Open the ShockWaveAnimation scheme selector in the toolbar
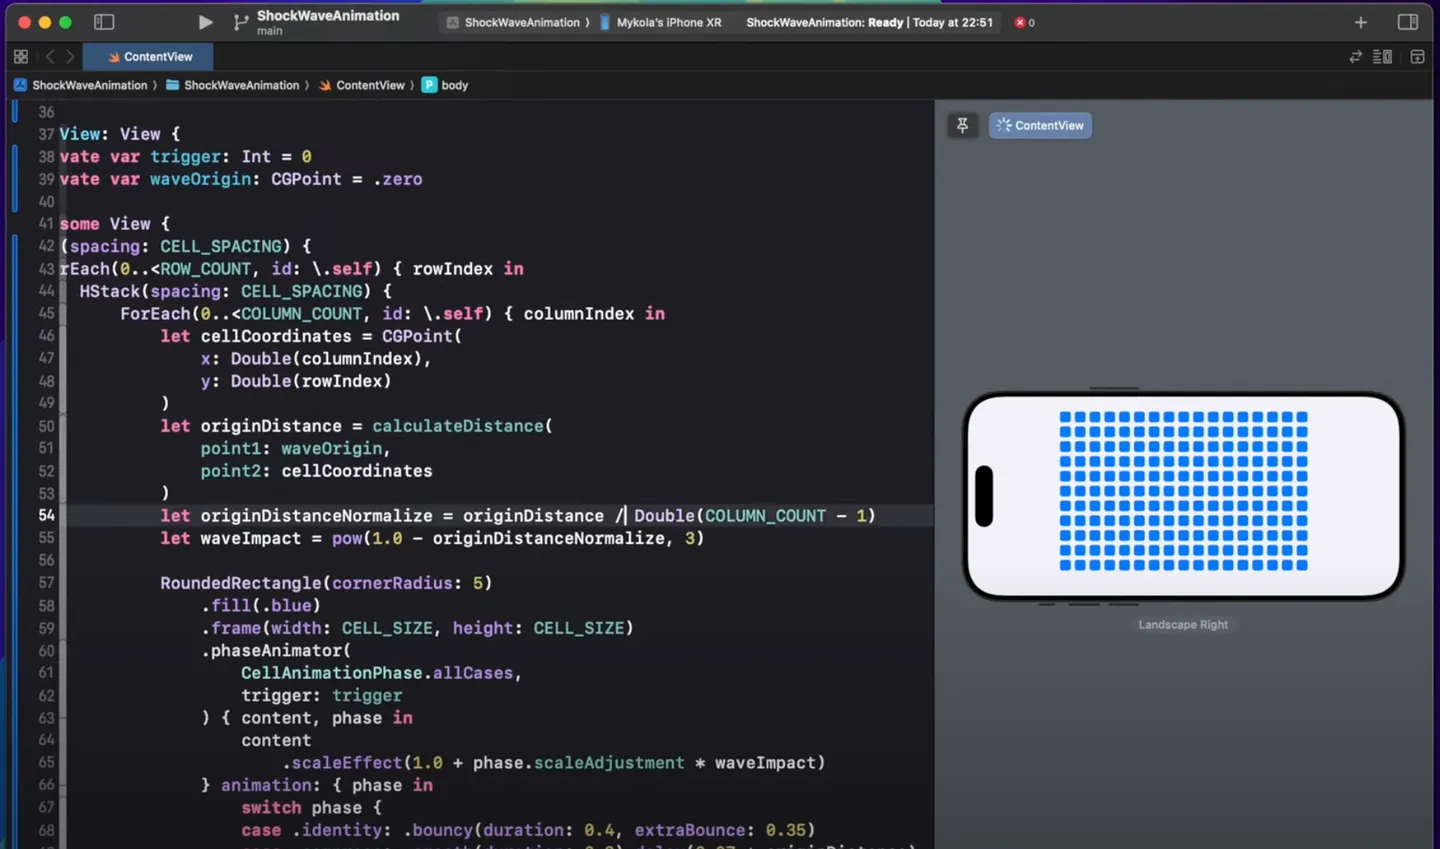1440x849 pixels. pos(513,22)
